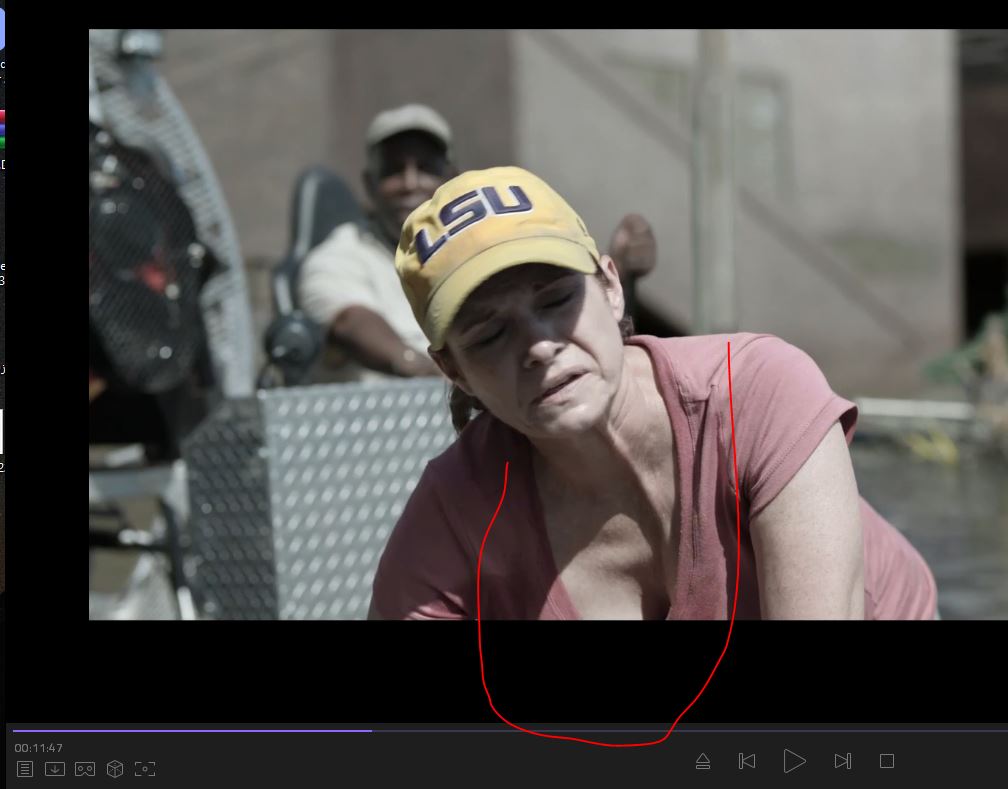1008x789 pixels.
Task: Click the screen capture frame icon
Action: [x=145, y=769]
